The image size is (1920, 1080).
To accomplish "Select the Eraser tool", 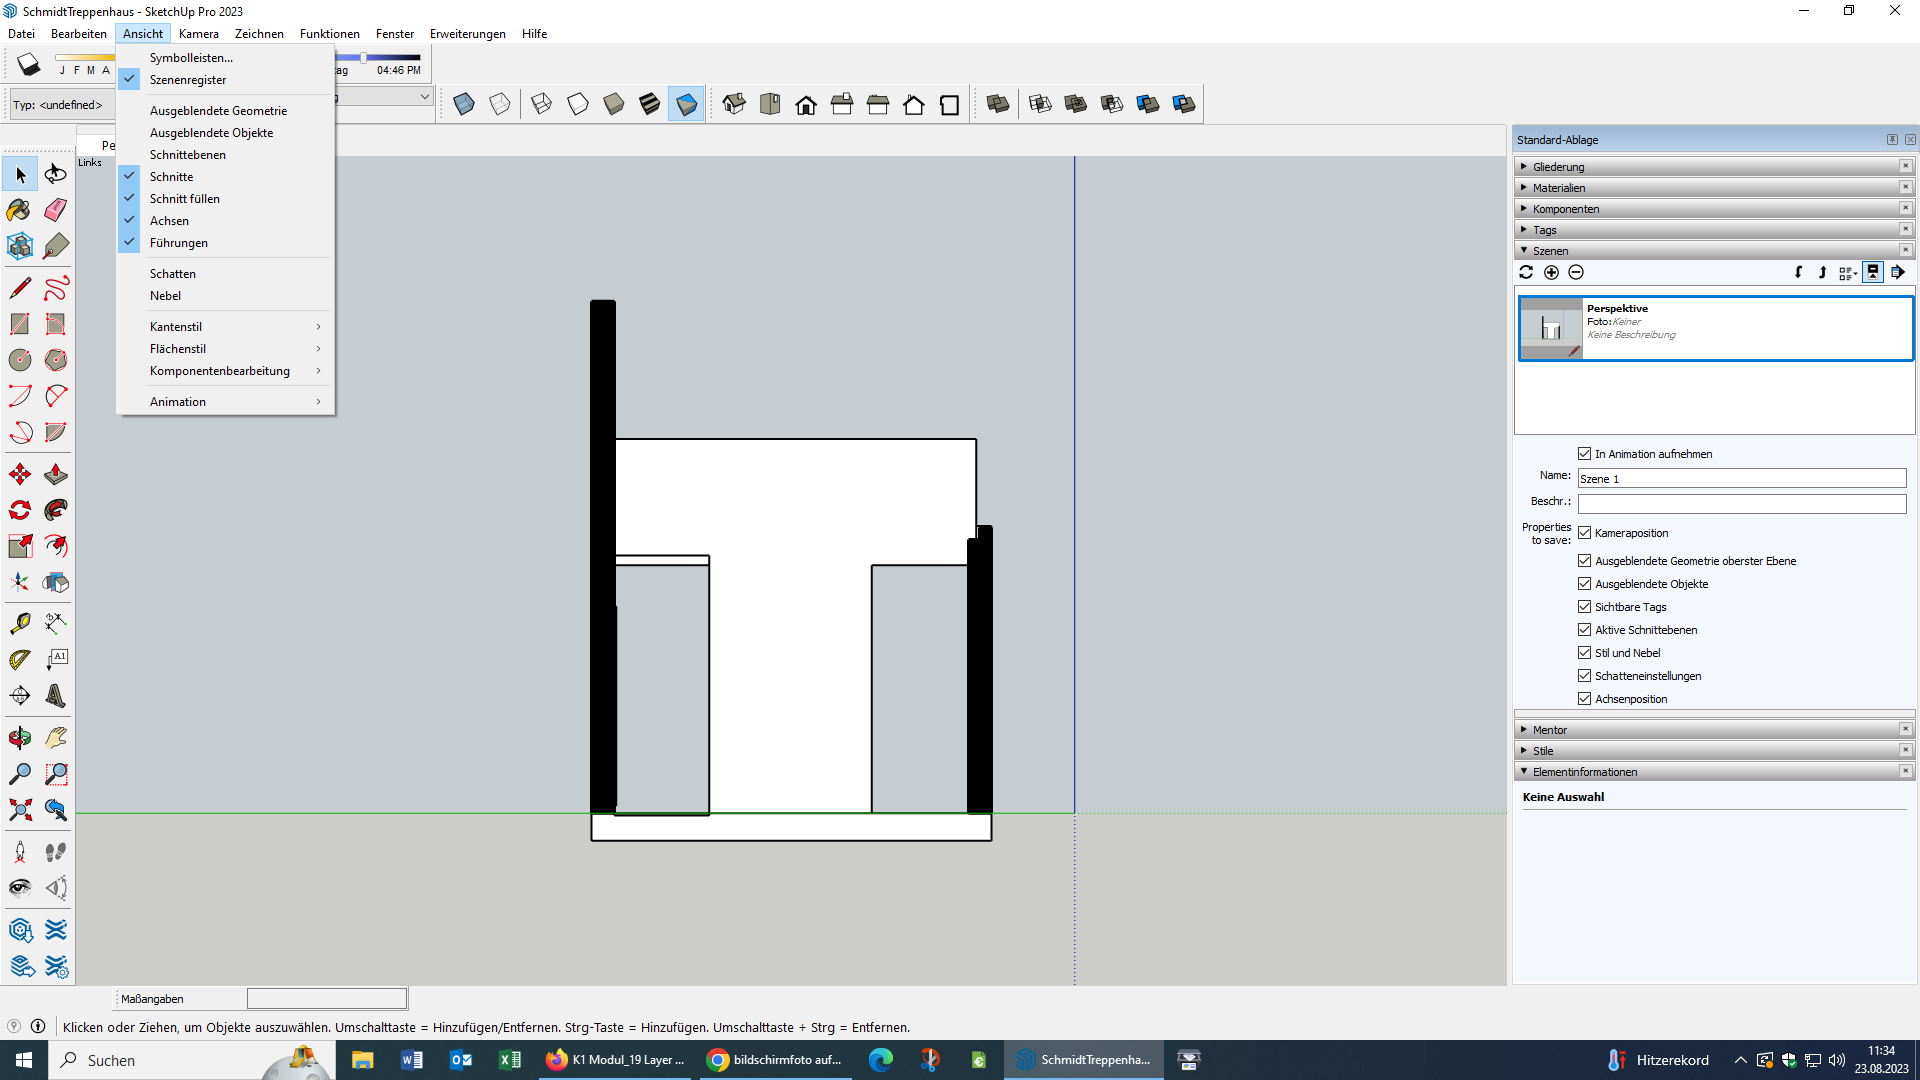I will (56, 210).
